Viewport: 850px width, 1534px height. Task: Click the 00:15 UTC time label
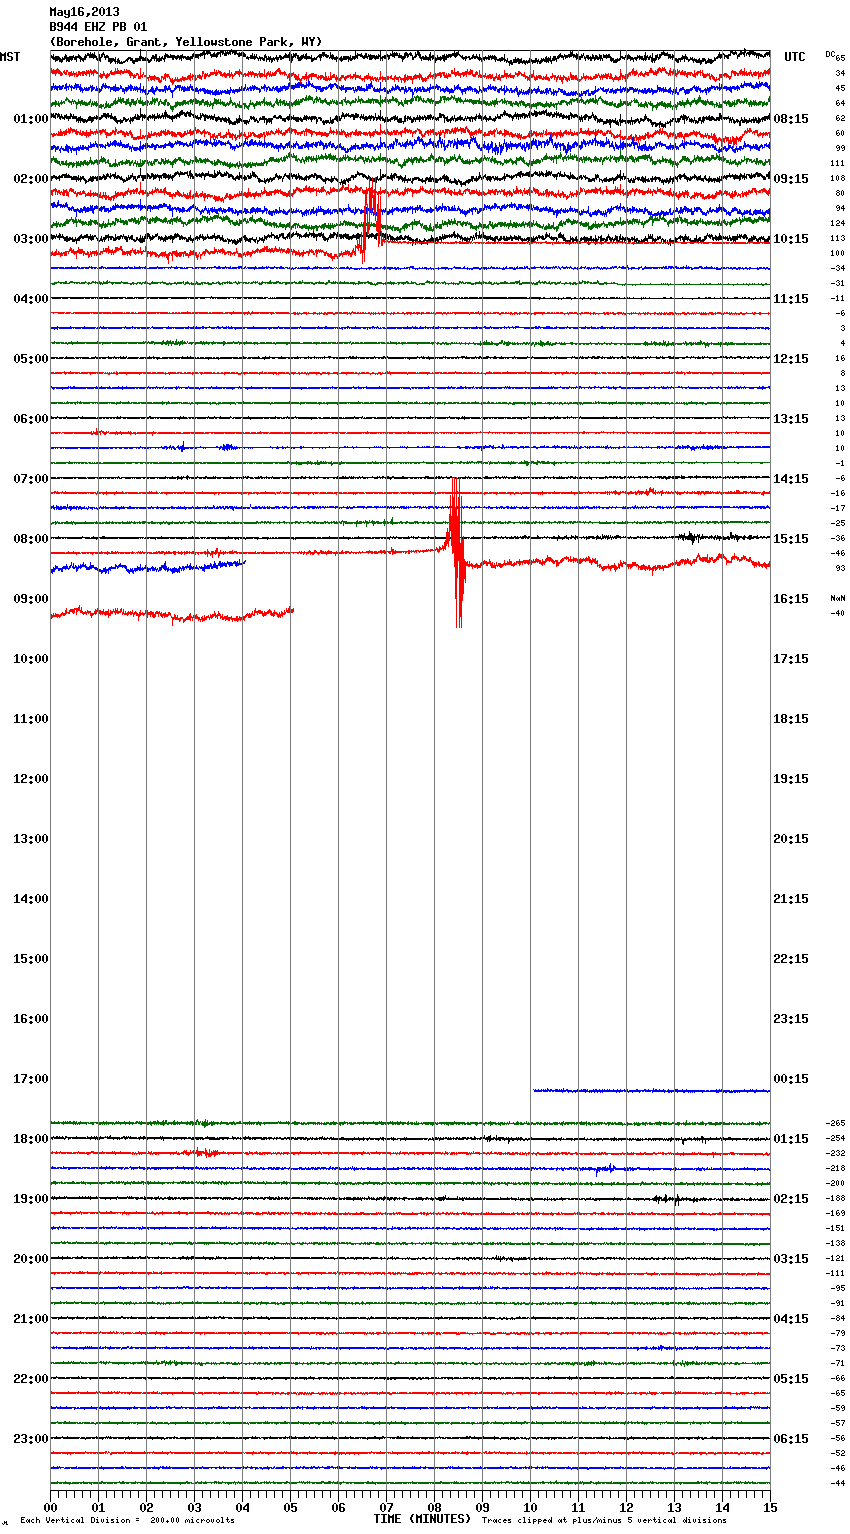click(x=791, y=1079)
